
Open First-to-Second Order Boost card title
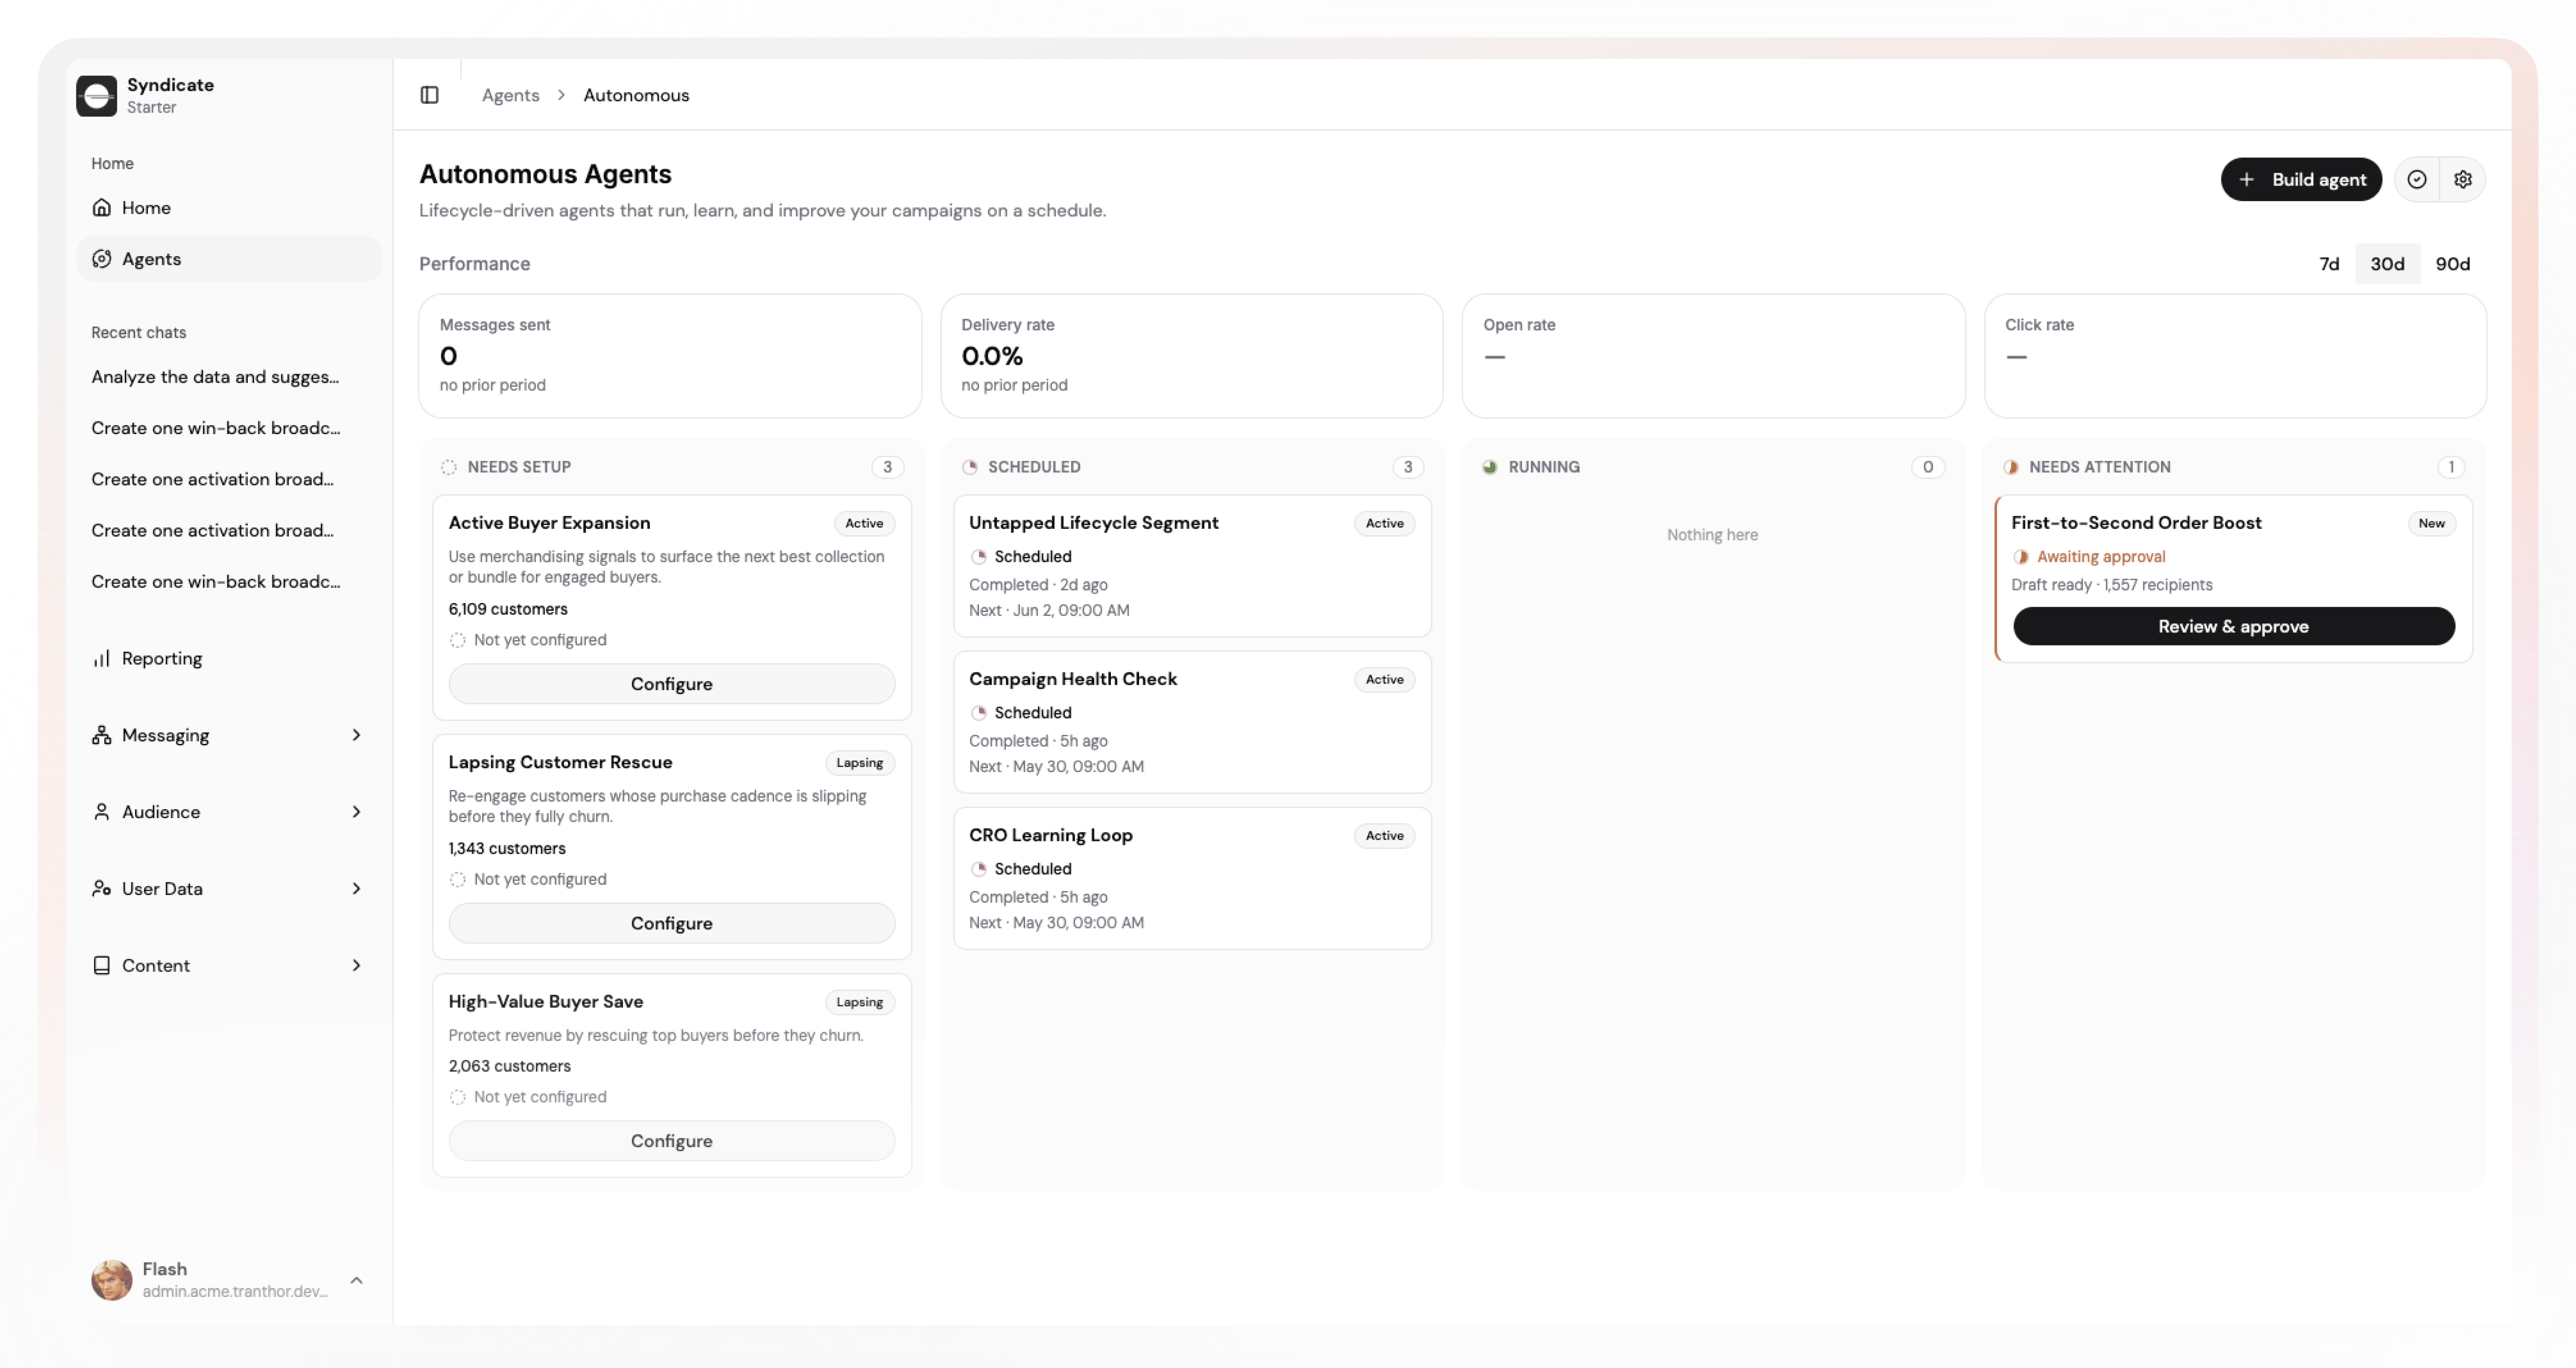click(x=2136, y=523)
